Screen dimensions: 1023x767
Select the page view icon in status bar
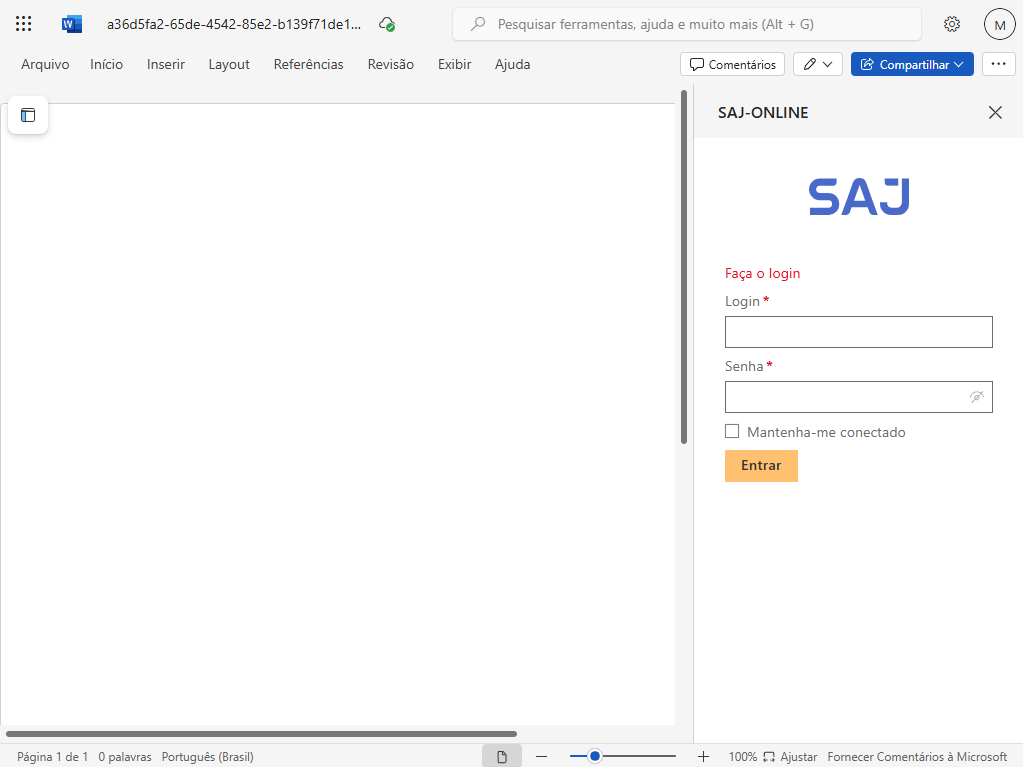502,757
